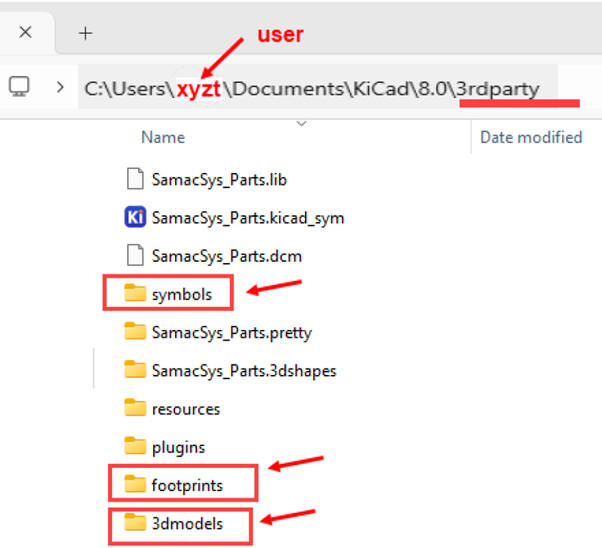This screenshot has width=602, height=548.
Task: Collapse sort arrow above the Name column
Action: (x=301, y=124)
